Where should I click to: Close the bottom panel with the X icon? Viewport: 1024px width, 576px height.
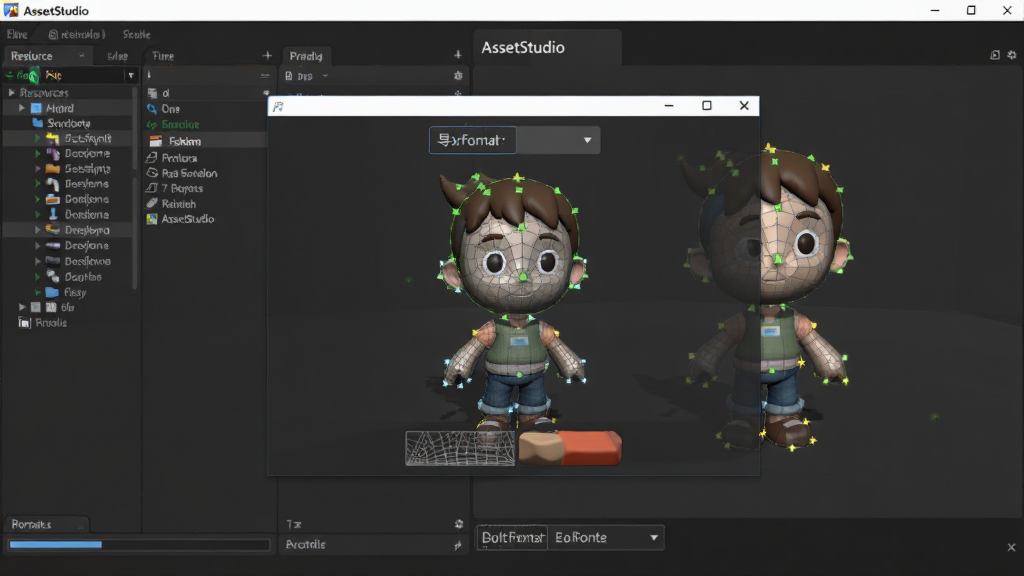coord(1011,547)
